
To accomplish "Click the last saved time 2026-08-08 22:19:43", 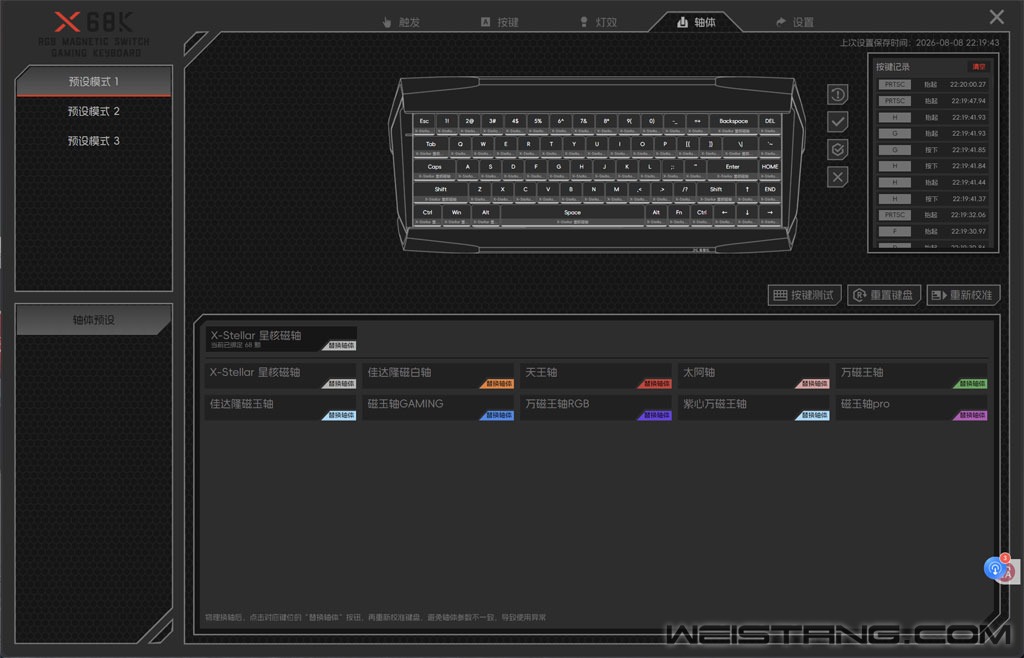I will (957, 42).
